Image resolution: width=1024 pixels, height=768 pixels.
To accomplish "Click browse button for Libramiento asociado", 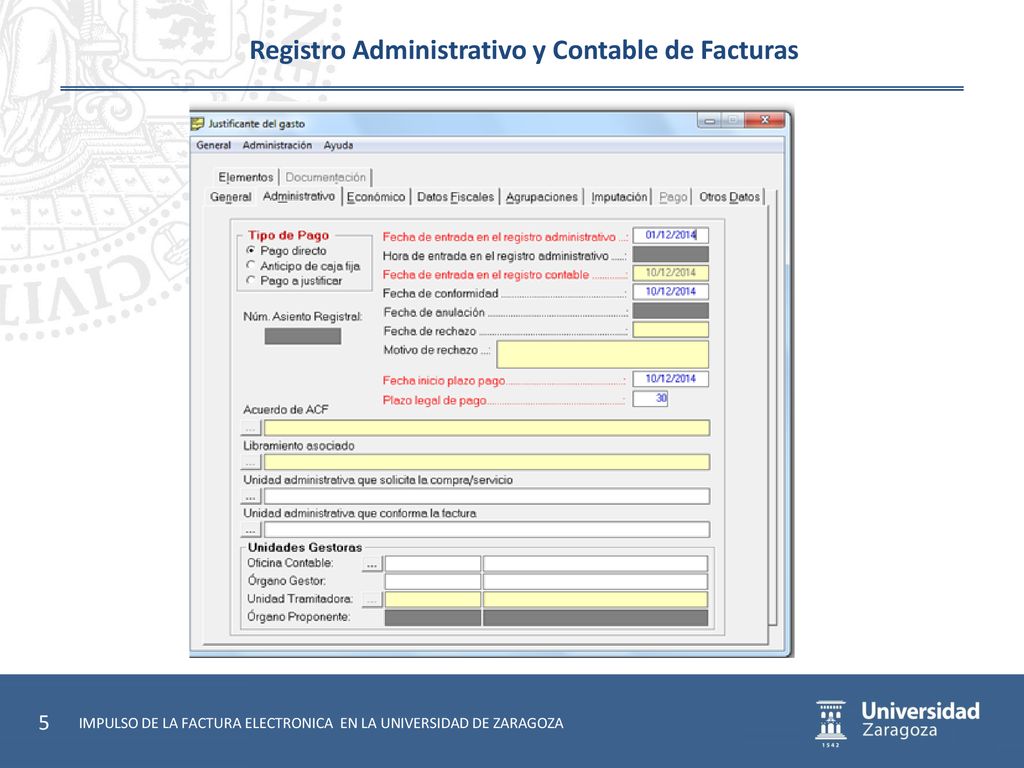I will pyautogui.click(x=251, y=462).
